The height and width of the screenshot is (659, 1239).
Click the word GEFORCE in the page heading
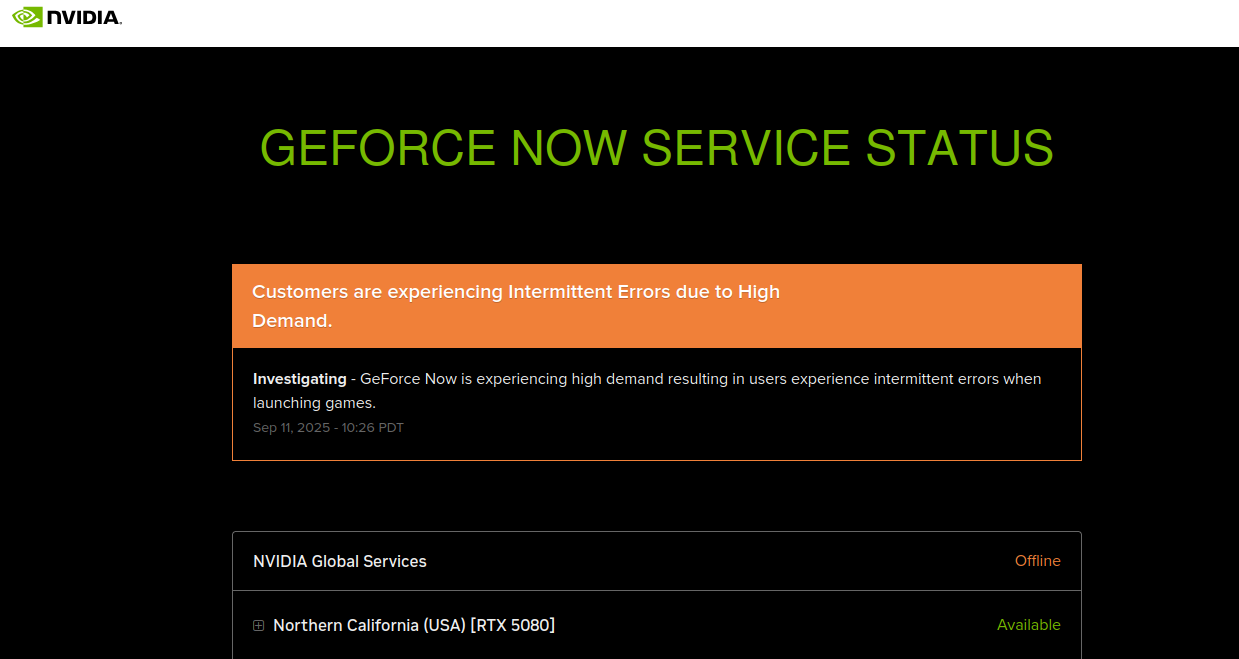378,148
